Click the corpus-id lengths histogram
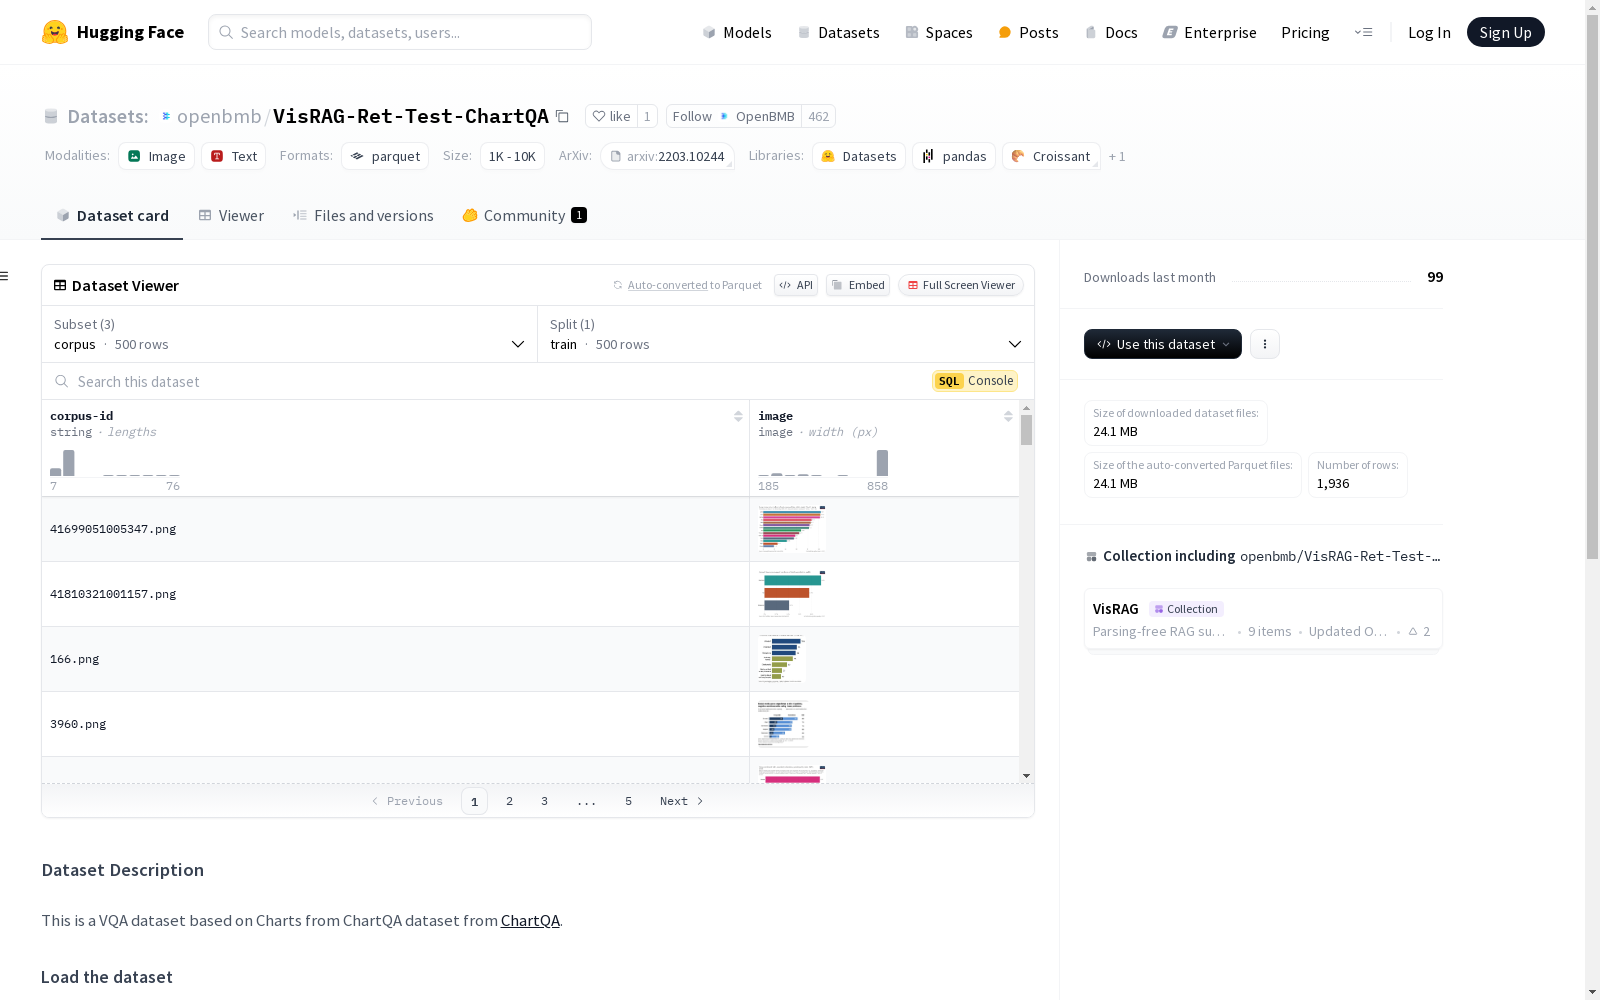The width and height of the screenshot is (1600, 1000). coord(115,462)
